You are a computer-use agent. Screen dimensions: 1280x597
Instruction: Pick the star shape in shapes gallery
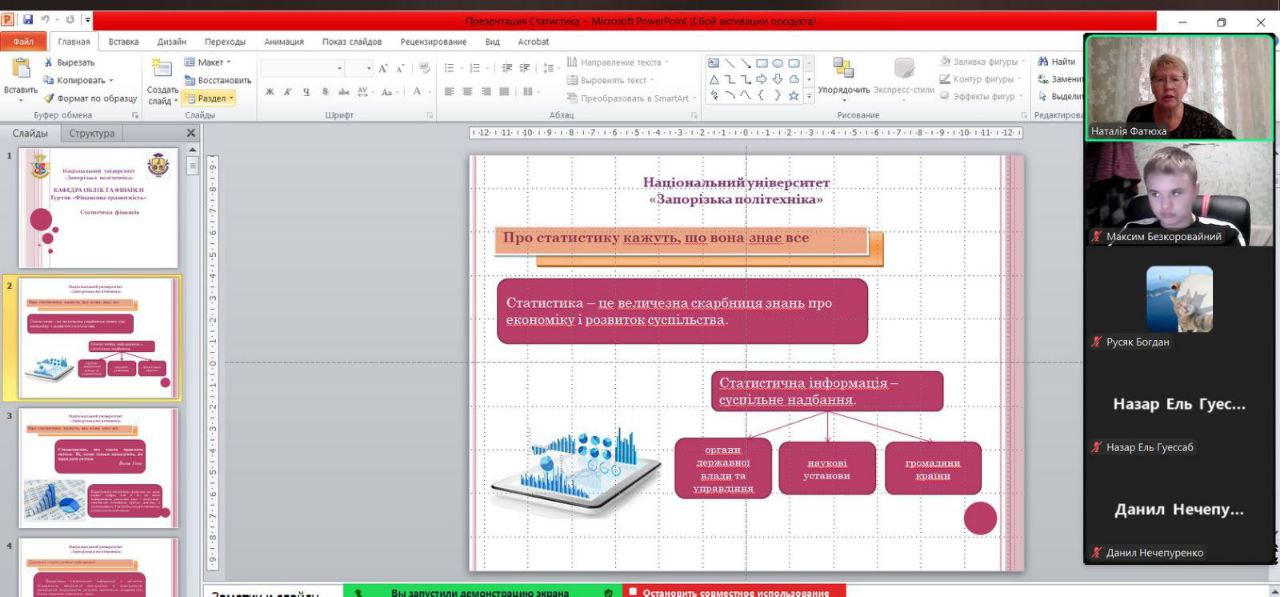pyautogui.click(x=794, y=96)
